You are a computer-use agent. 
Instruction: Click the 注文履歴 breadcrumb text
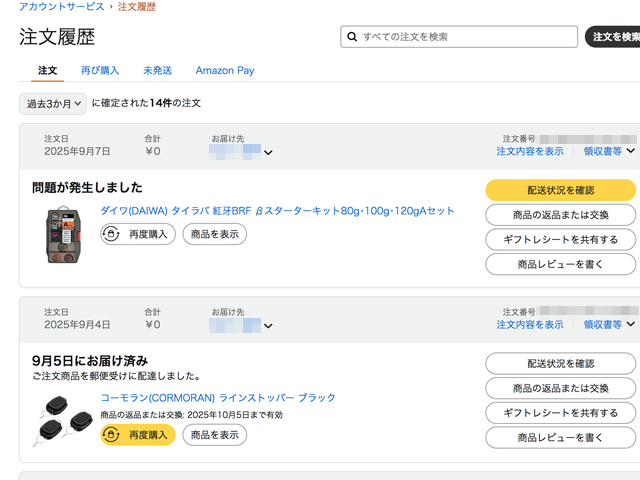click(x=137, y=7)
